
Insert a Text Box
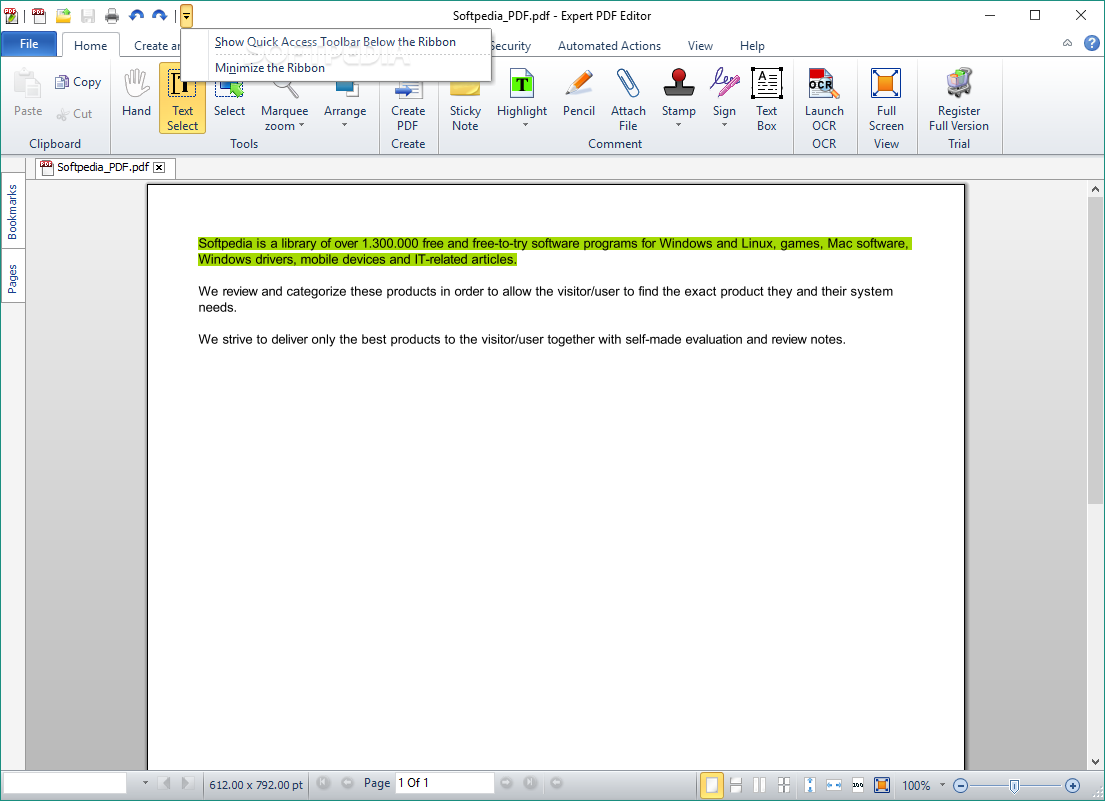click(x=766, y=99)
